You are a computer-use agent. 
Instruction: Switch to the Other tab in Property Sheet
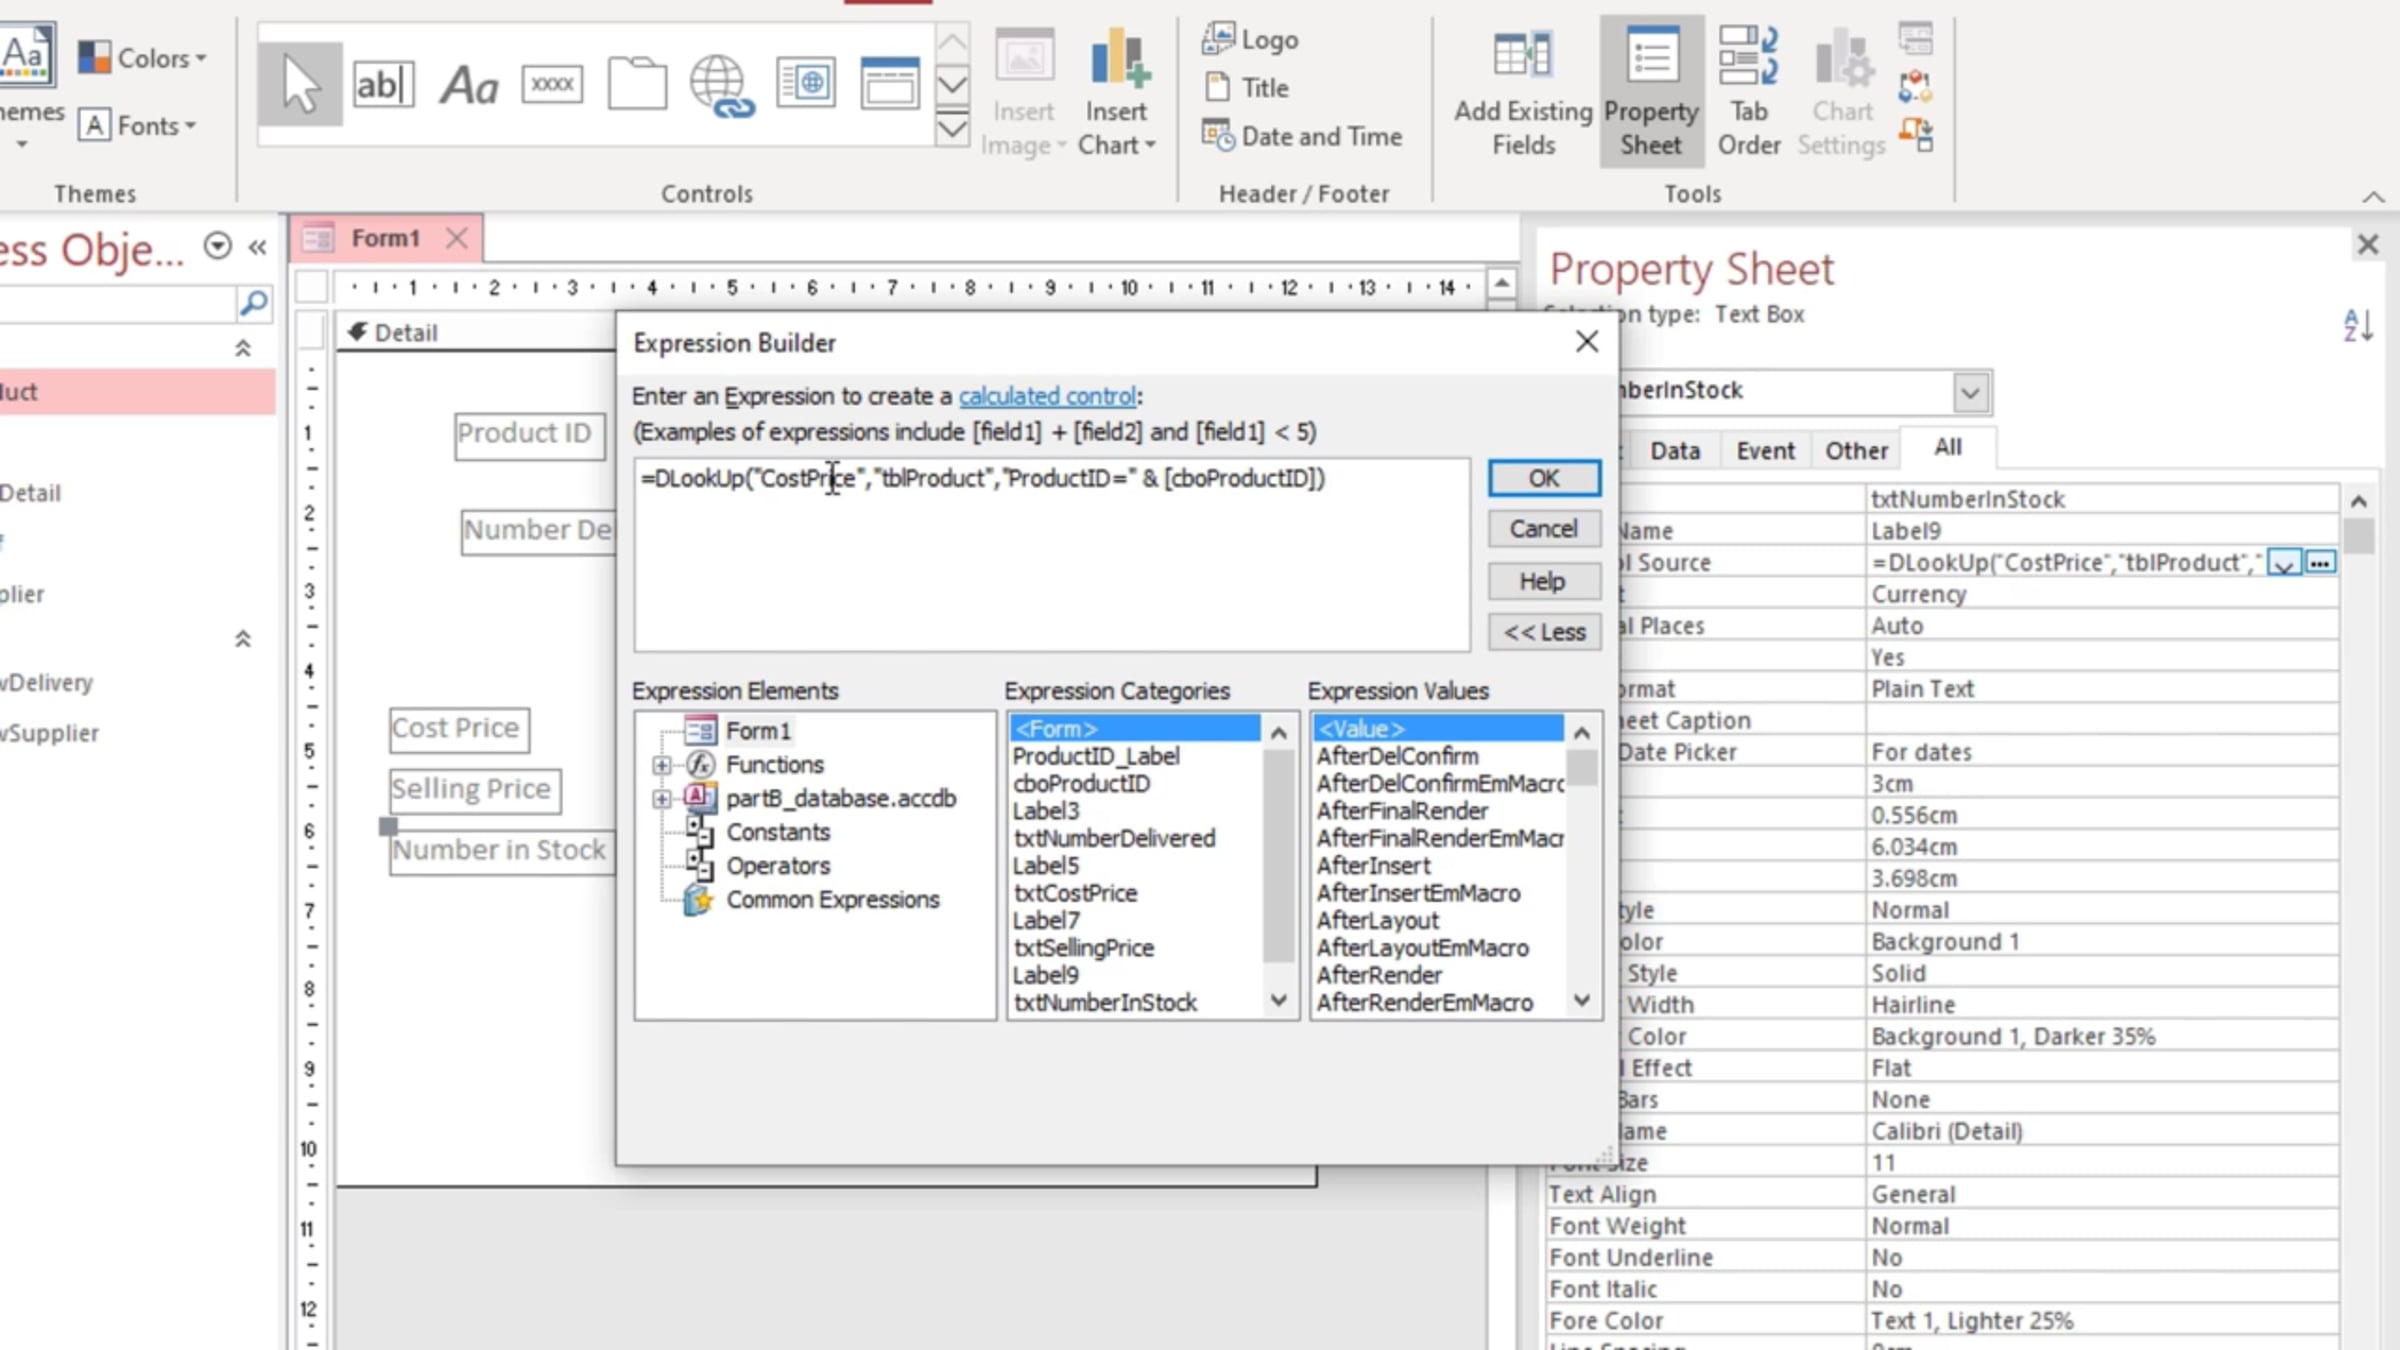click(x=1856, y=451)
